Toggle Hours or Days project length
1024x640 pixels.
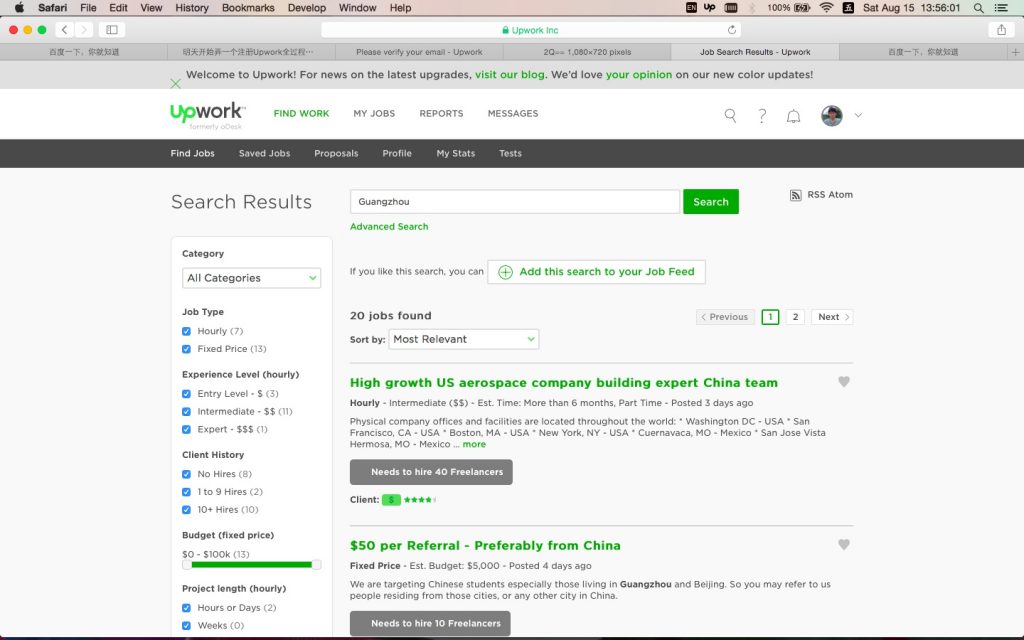186,608
